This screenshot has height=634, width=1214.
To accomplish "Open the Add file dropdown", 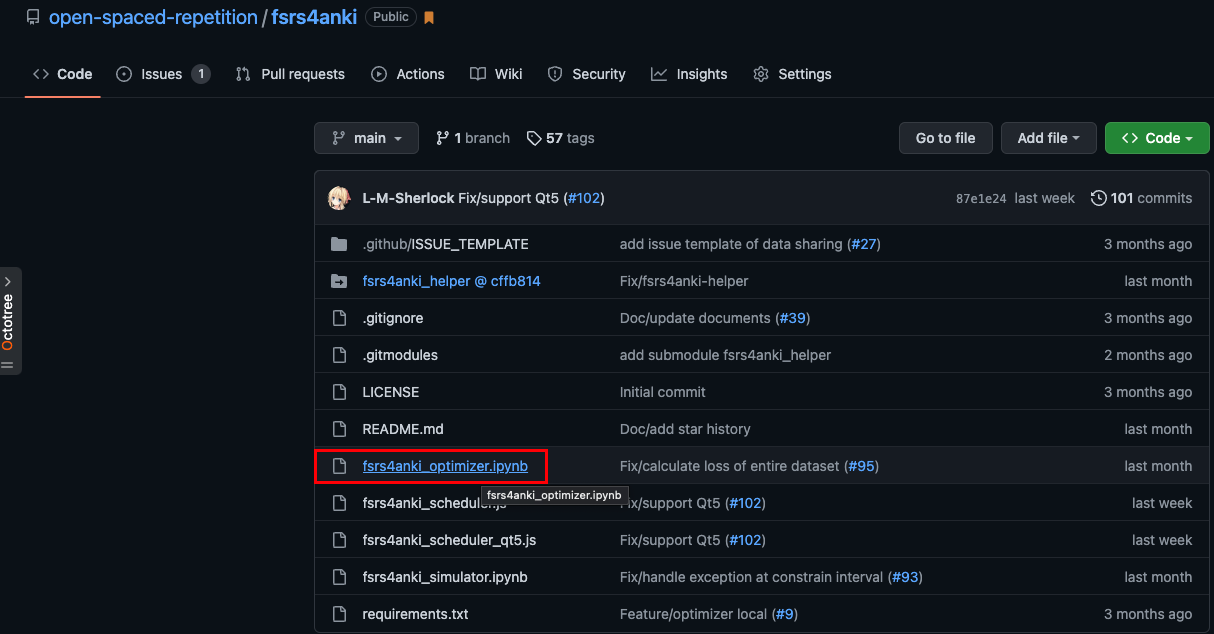I will [1048, 138].
